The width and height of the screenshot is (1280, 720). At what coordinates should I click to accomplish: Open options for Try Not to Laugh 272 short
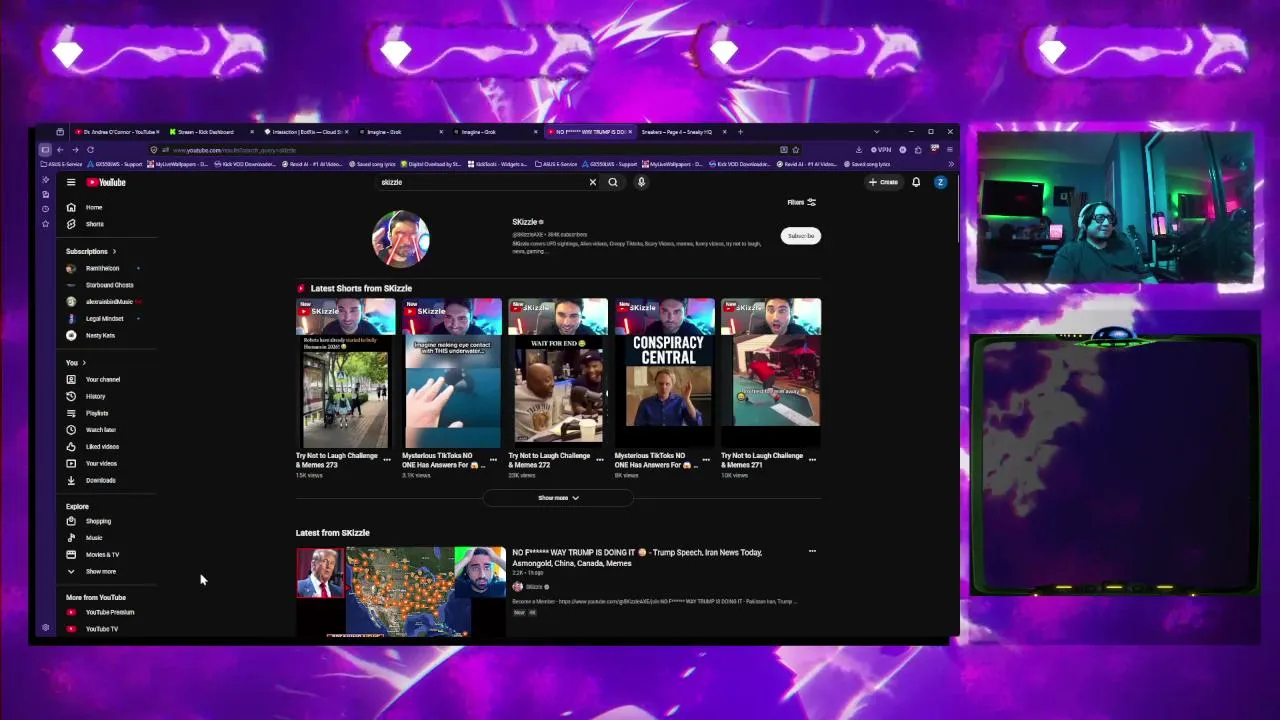click(x=600, y=460)
